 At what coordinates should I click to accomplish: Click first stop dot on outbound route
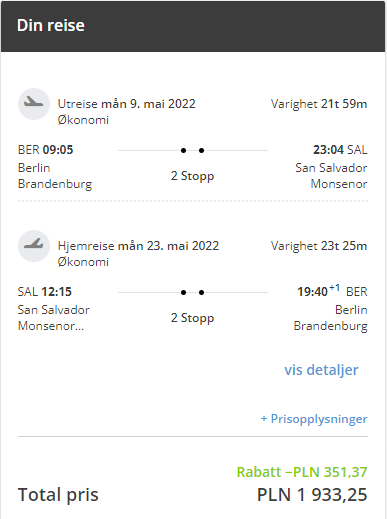tap(183, 150)
